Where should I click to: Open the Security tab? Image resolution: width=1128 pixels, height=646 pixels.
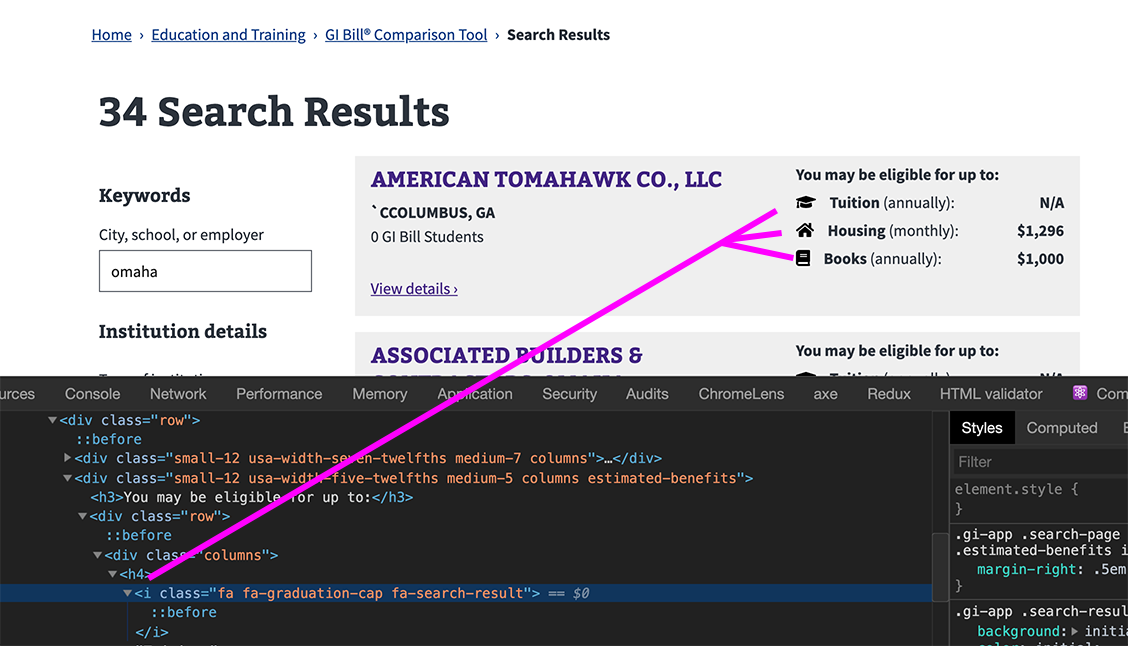pos(569,393)
